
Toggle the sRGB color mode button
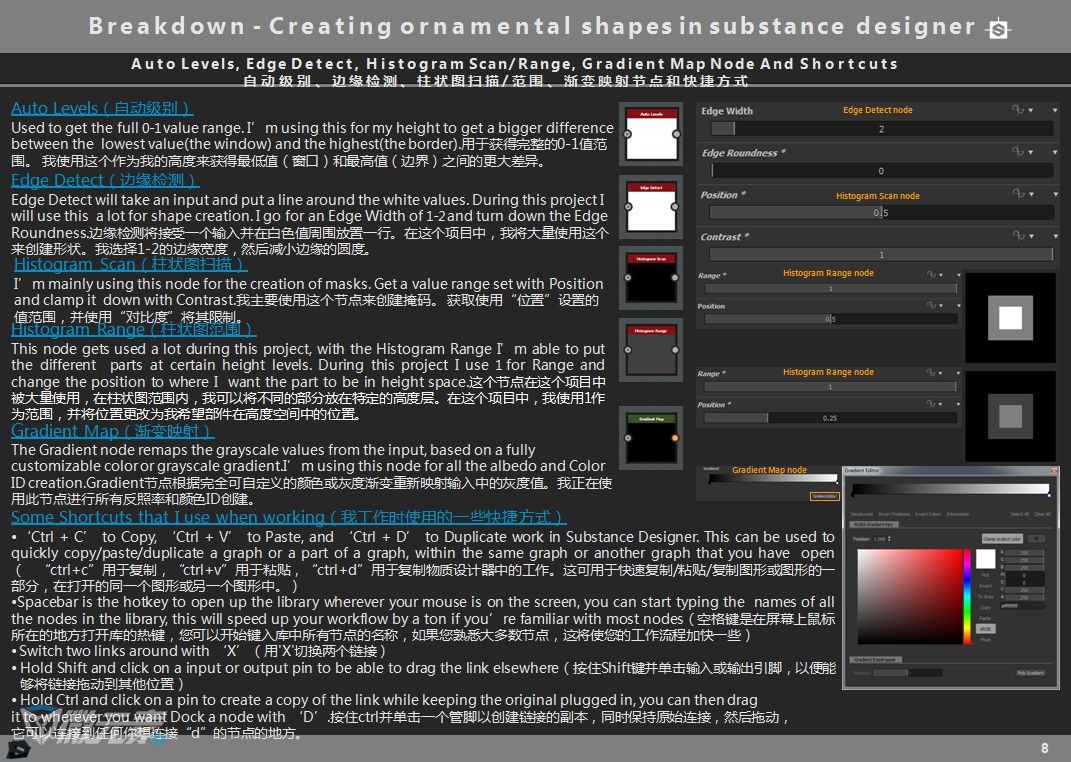tap(986, 629)
